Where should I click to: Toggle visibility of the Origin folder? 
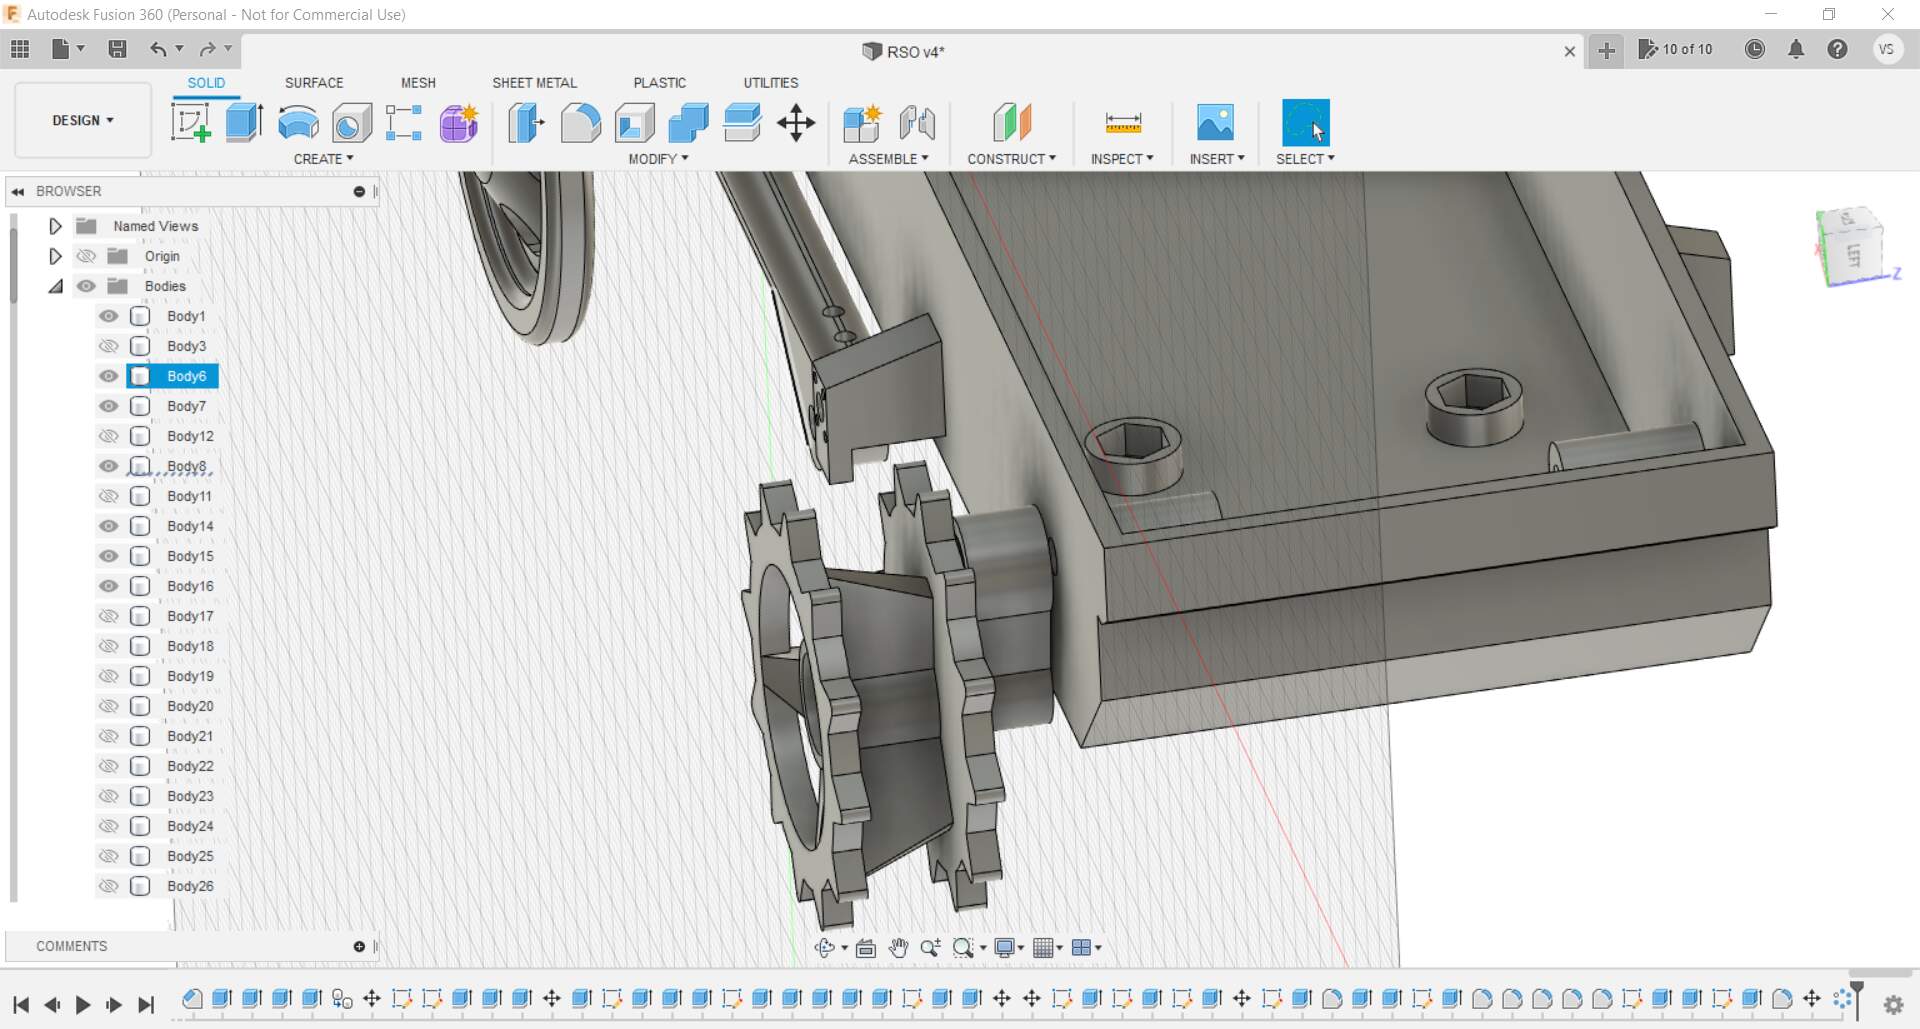pos(87,256)
